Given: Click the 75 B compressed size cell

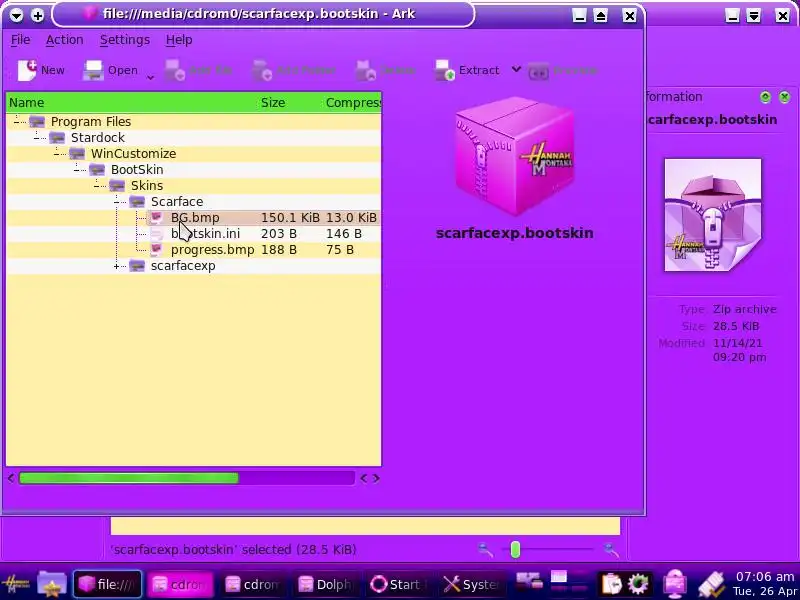Looking at the screenshot, I should (340, 250).
